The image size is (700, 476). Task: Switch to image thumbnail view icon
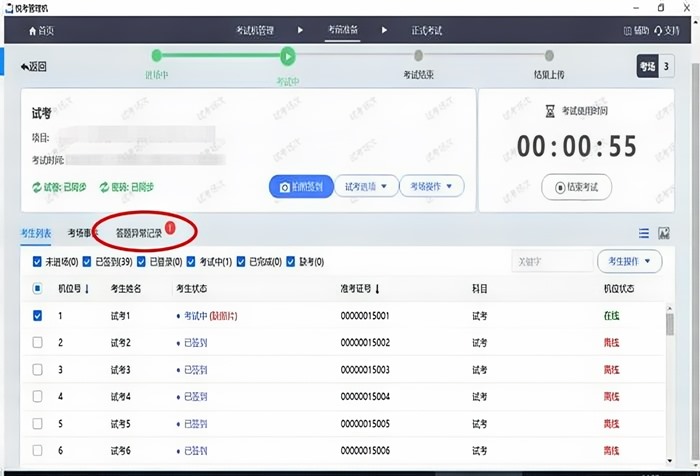664,233
